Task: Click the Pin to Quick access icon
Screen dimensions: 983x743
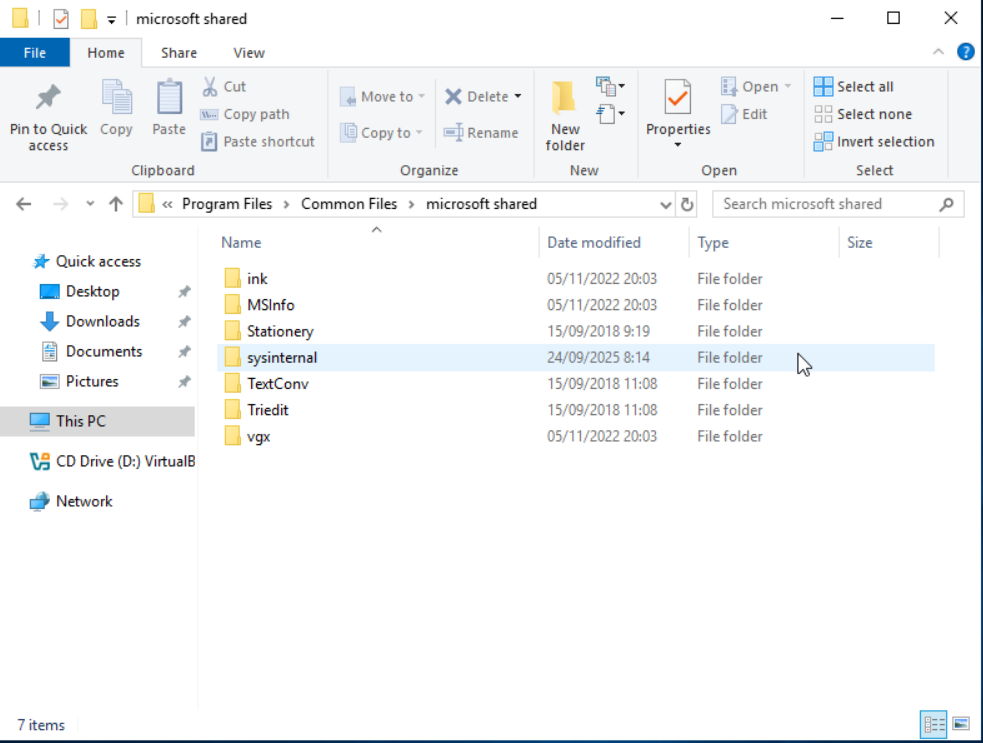Action: click(x=48, y=98)
